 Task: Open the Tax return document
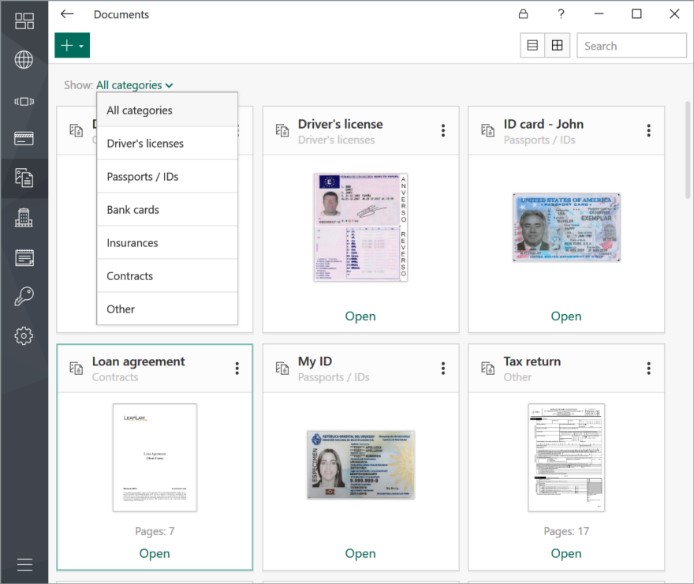tap(566, 553)
